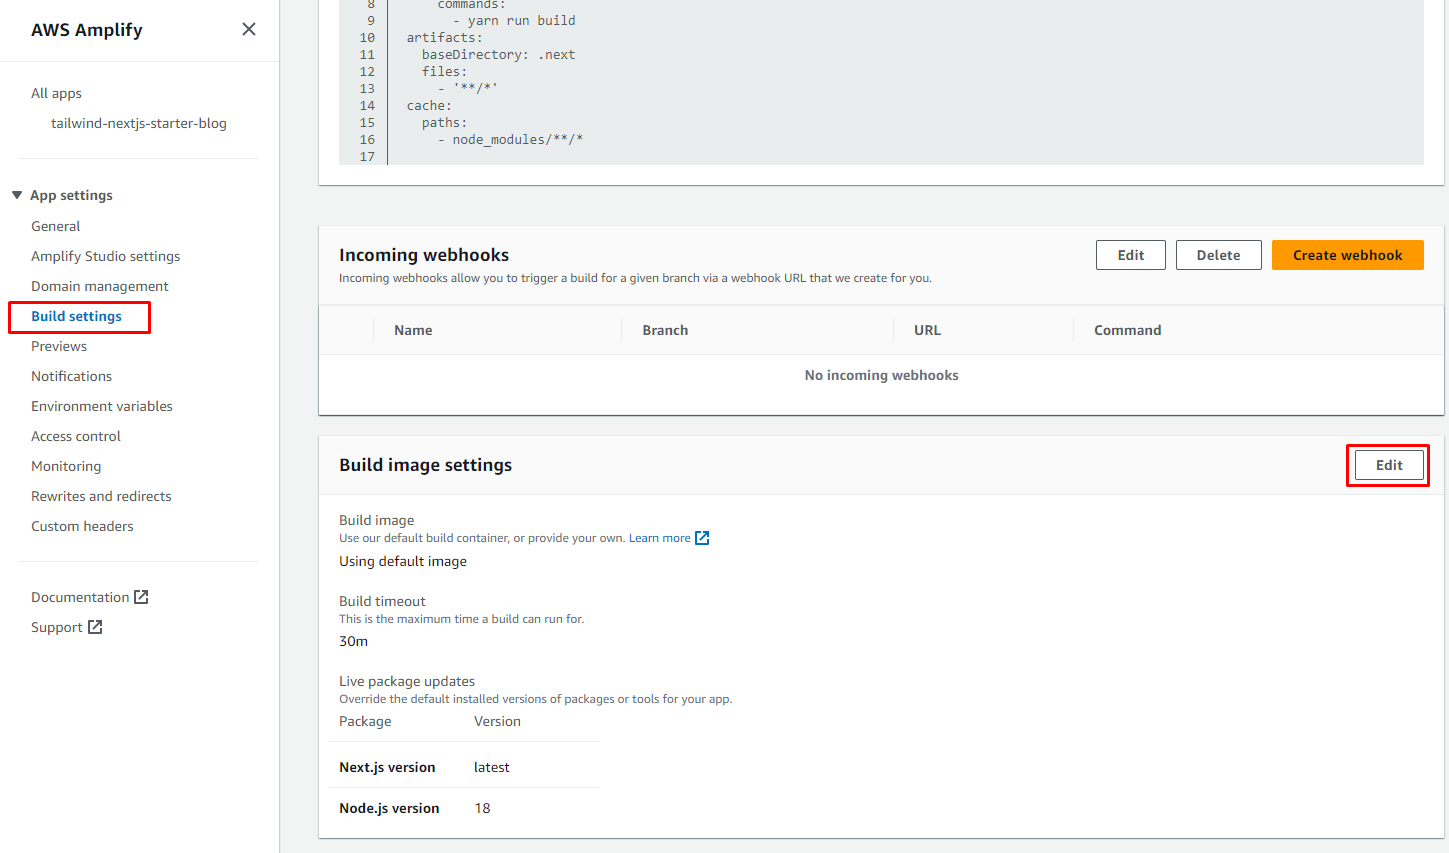Open Previews section
The width and height of the screenshot is (1449, 853).
59,346
